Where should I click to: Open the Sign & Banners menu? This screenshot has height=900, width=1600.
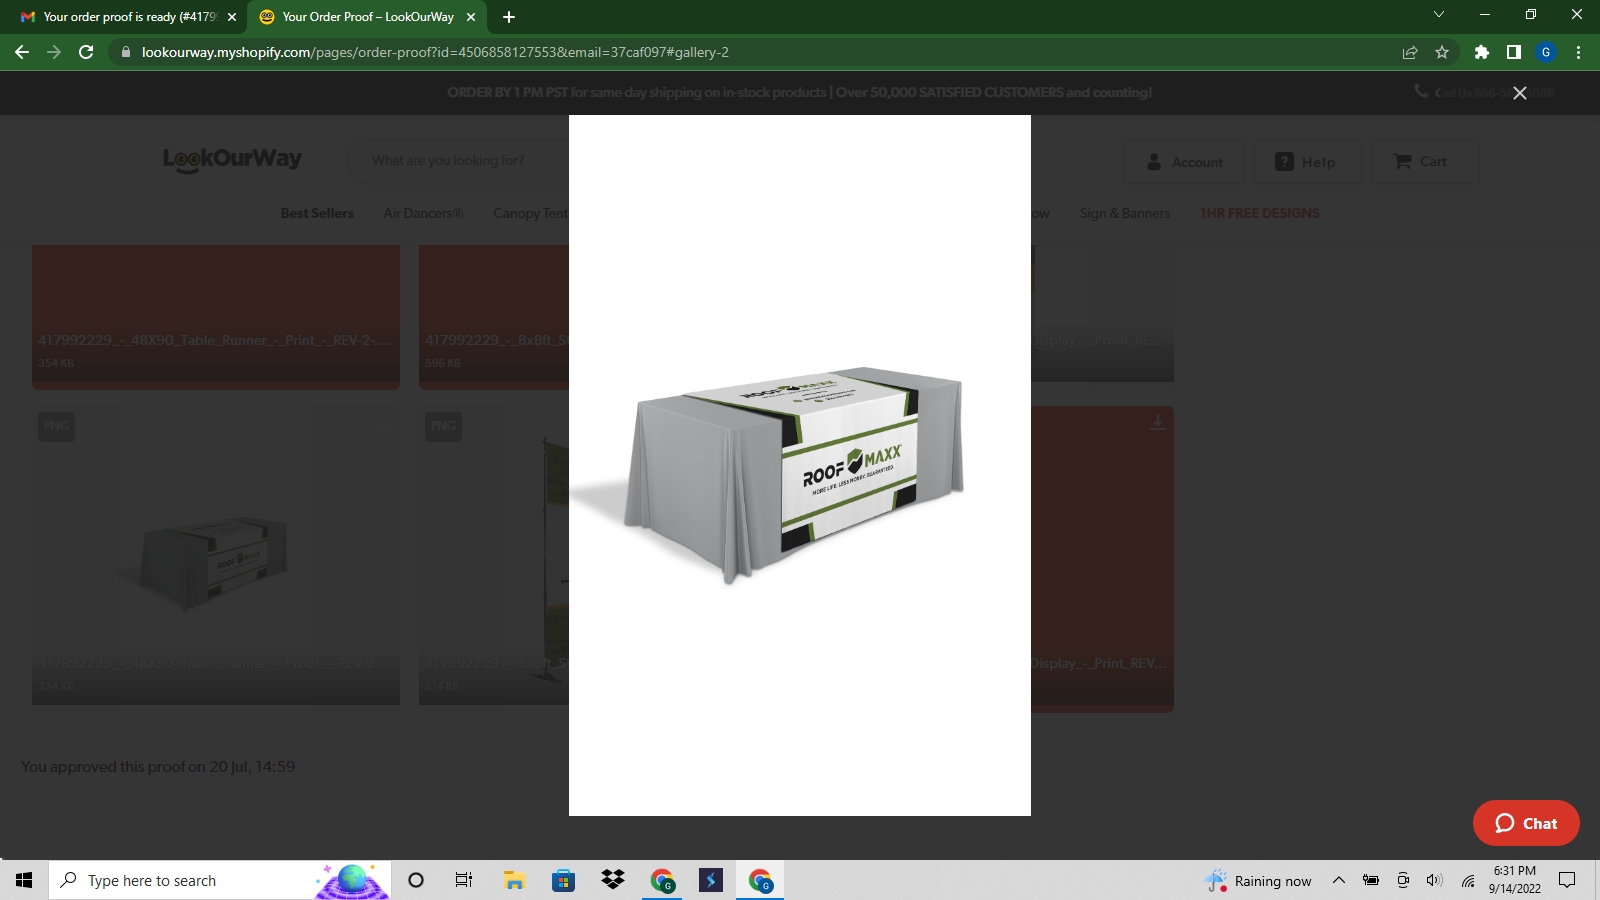pyautogui.click(x=1125, y=213)
